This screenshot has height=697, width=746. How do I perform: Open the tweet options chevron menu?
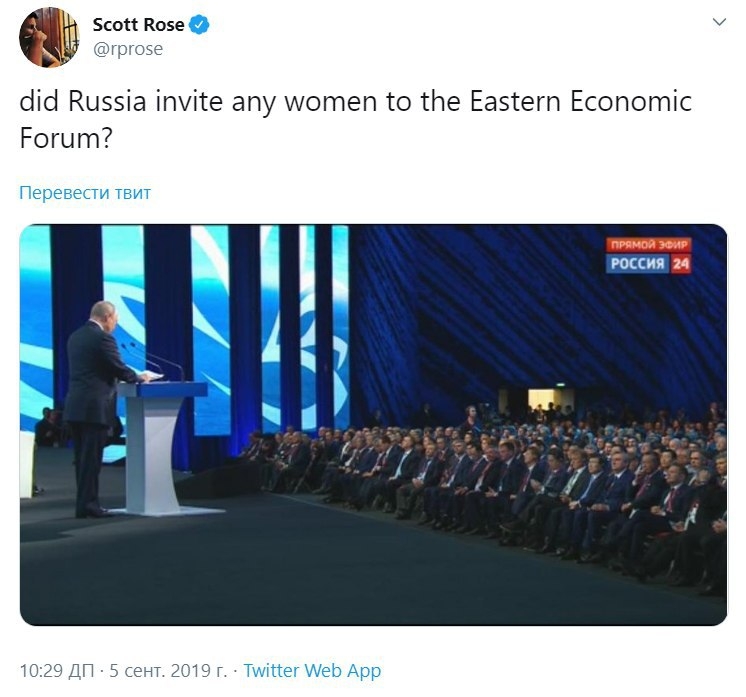pyautogui.click(x=718, y=23)
